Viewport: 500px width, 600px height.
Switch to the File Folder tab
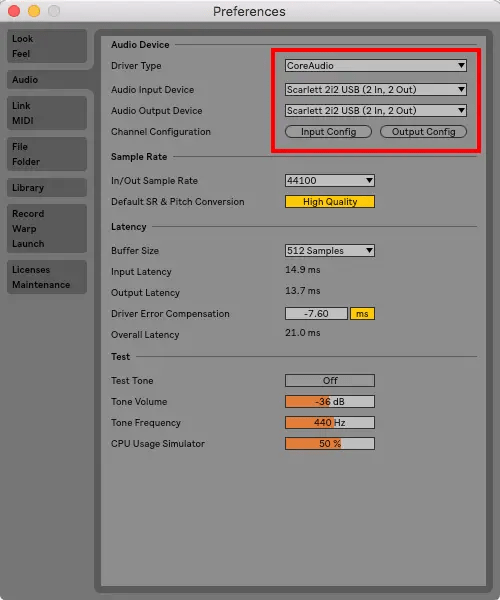(x=47, y=154)
